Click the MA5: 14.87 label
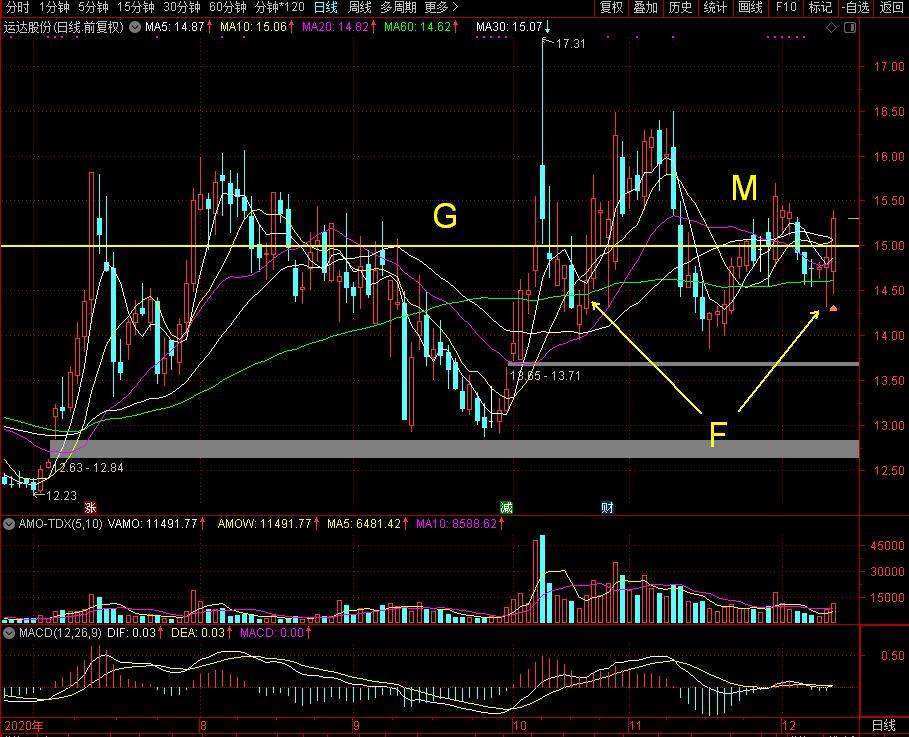The height and width of the screenshot is (737, 909). pyautogui.click(x=174, y=27)
